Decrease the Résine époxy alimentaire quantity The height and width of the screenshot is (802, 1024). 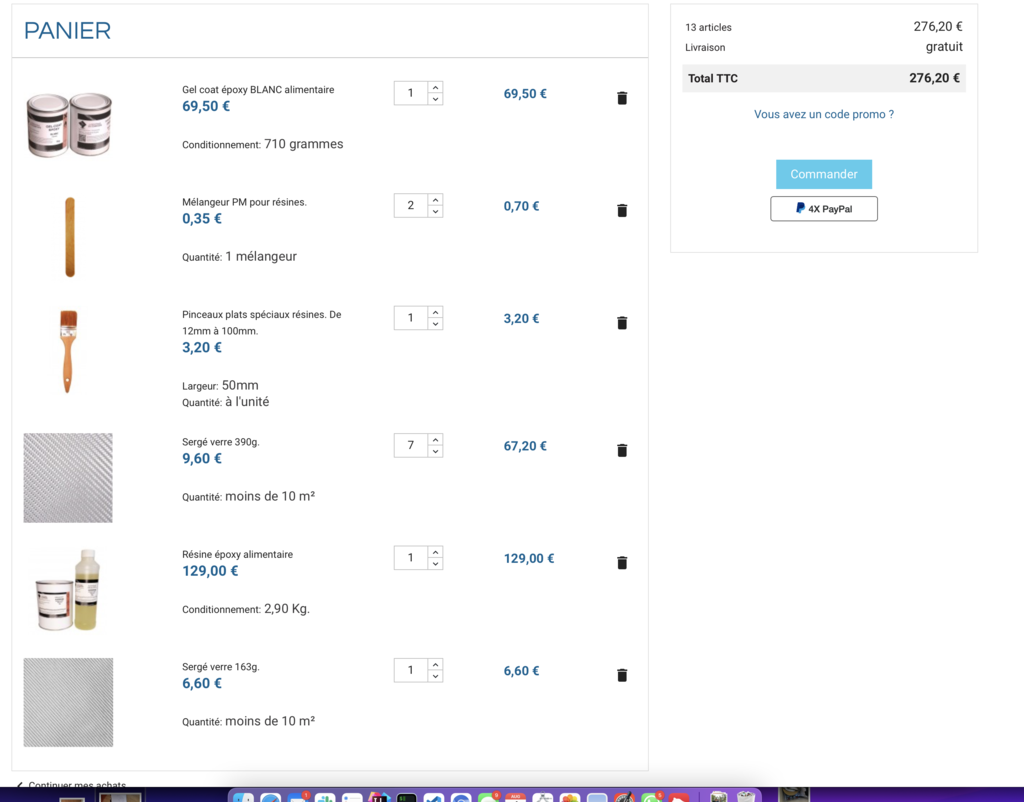[436, 563]
